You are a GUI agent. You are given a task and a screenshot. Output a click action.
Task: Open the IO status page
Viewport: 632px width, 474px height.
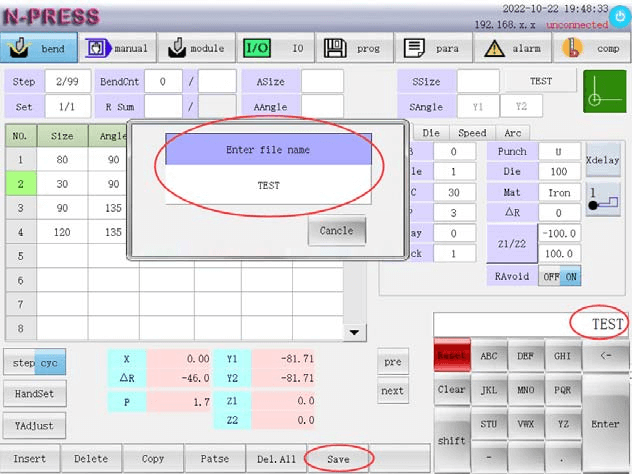pos(275,48)
